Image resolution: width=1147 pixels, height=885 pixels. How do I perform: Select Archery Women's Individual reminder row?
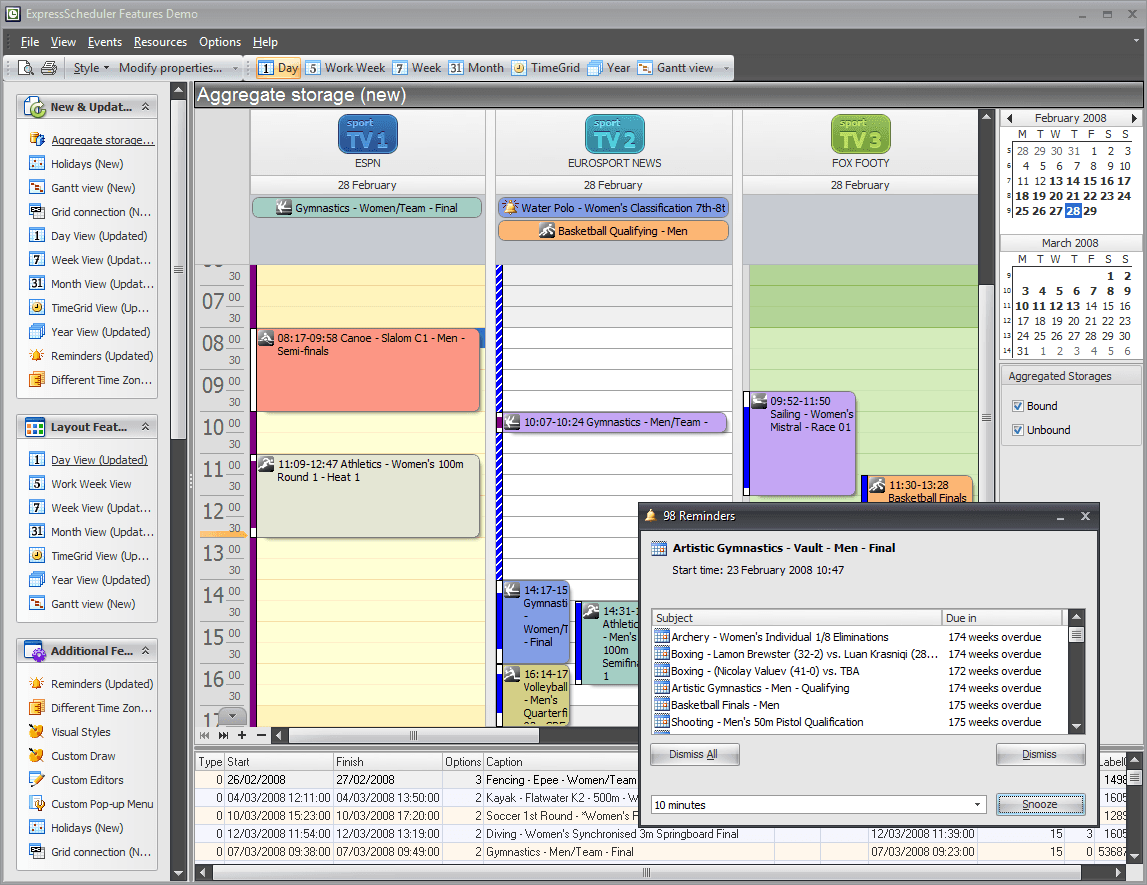tap(860, 637)
